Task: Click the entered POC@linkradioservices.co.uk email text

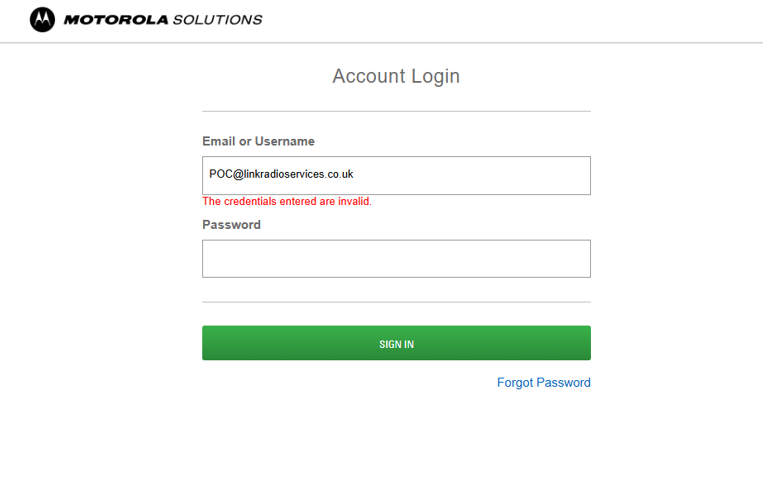Action: point(281,174)
